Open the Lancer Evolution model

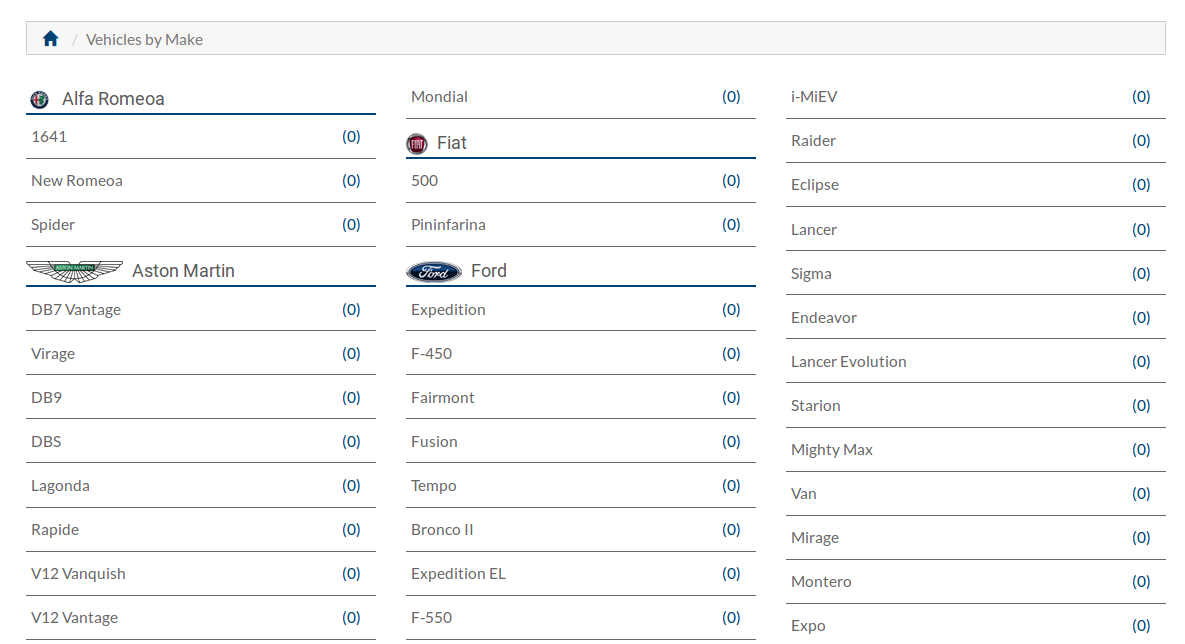pos(848,361)
